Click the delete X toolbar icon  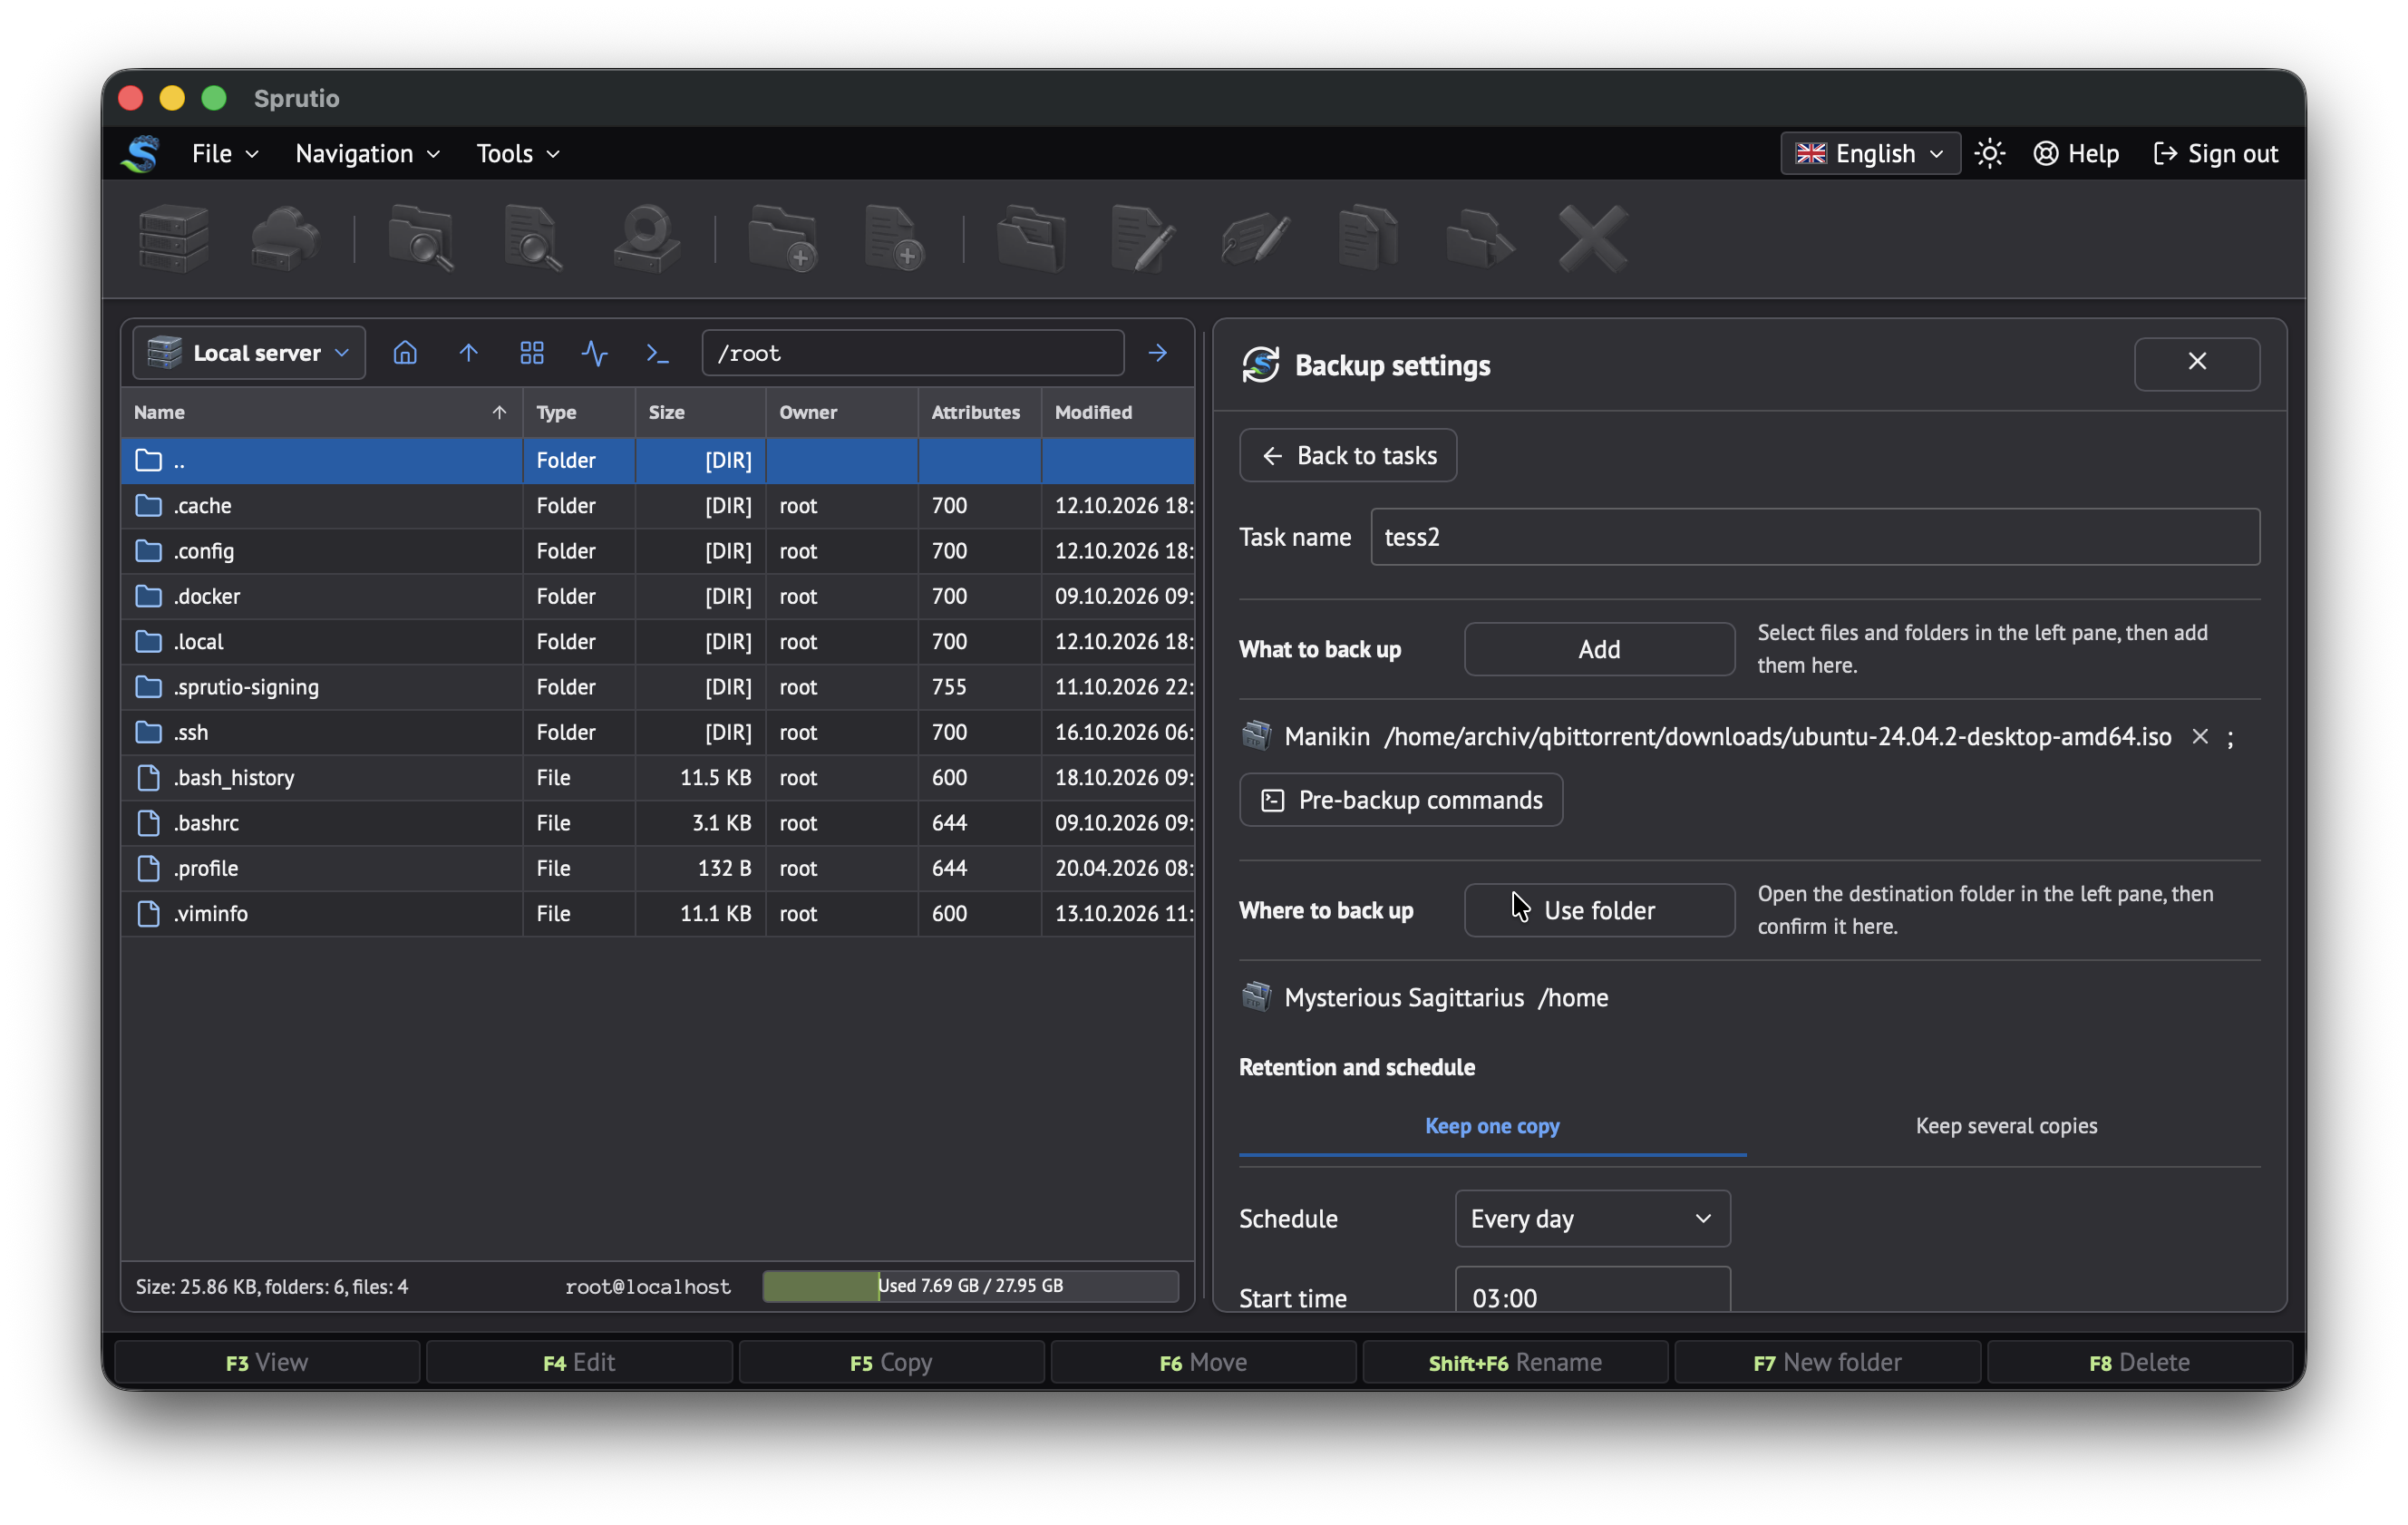click(x=1593, y=238)
